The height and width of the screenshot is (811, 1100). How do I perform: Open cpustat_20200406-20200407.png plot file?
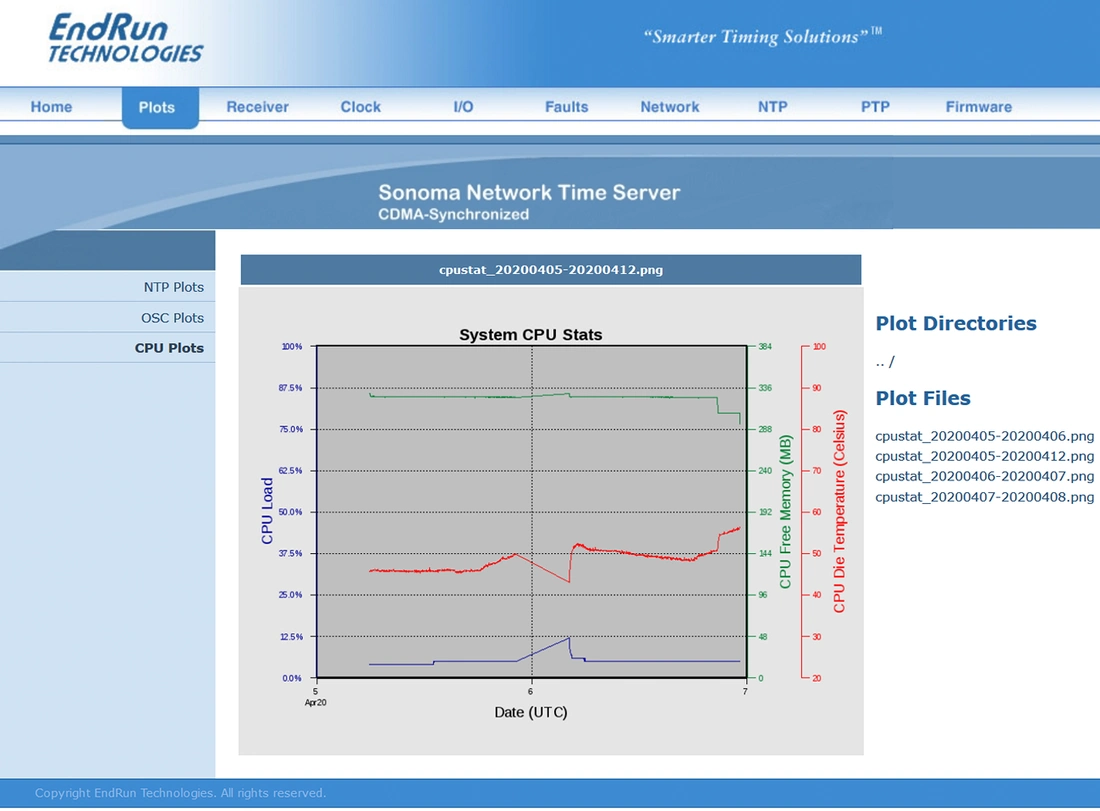pos(984,476)
